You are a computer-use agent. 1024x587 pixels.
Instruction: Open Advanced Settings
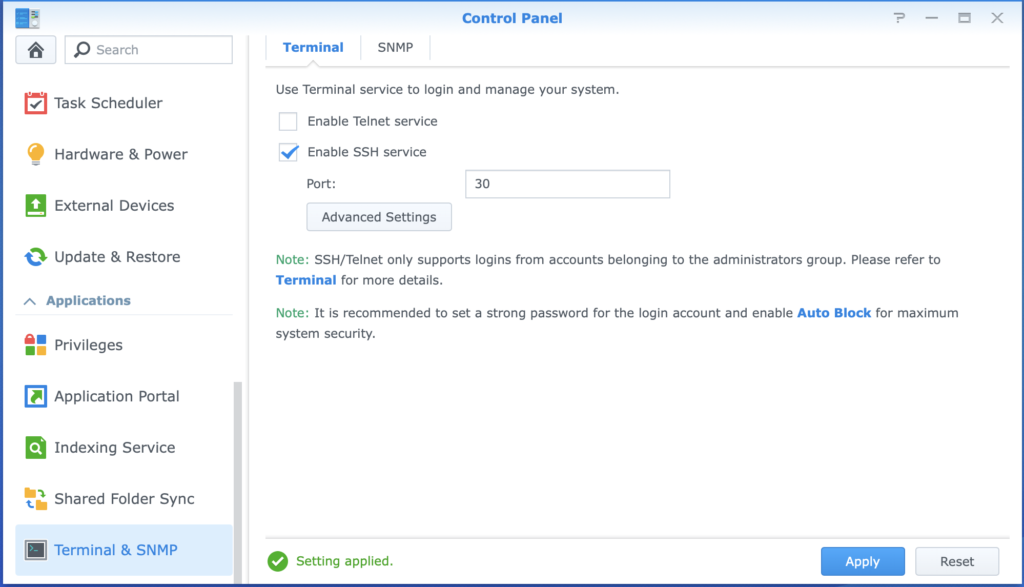tap(379, 217)
